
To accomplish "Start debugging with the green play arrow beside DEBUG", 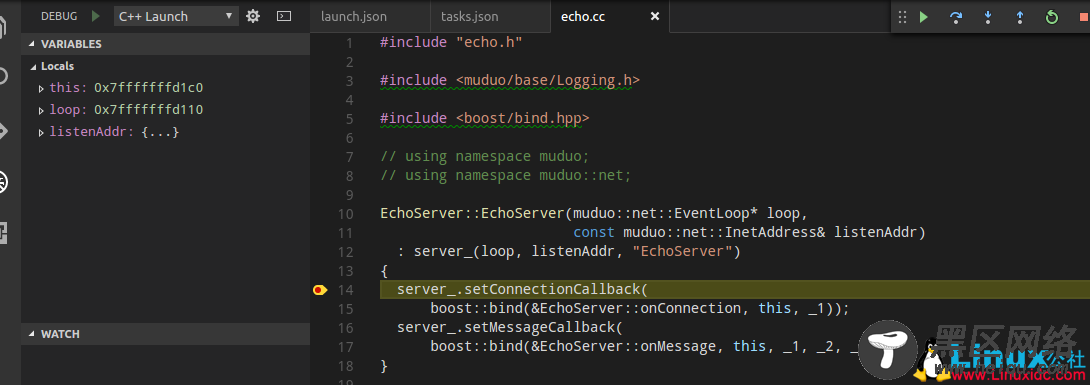I will (96, 16).
